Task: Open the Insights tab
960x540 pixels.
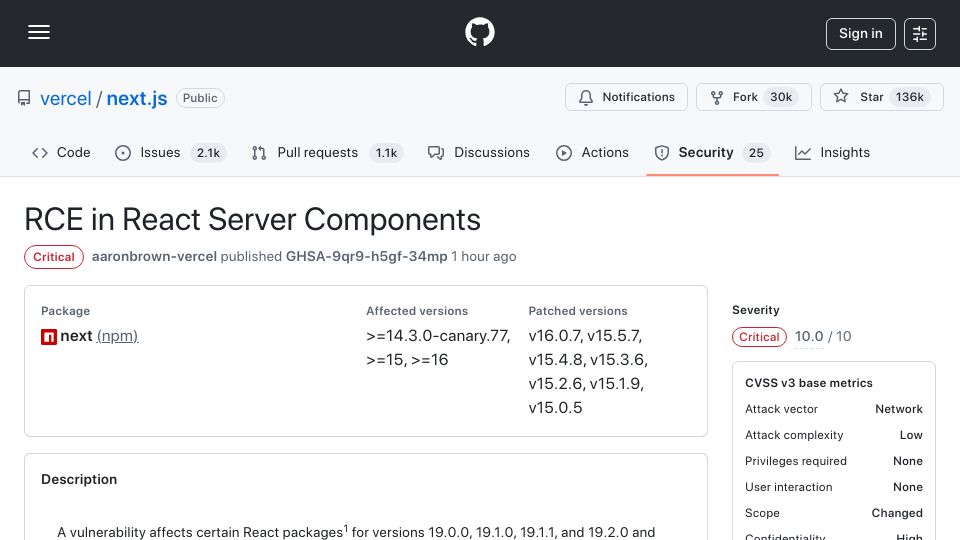Action: click(832, 152)
